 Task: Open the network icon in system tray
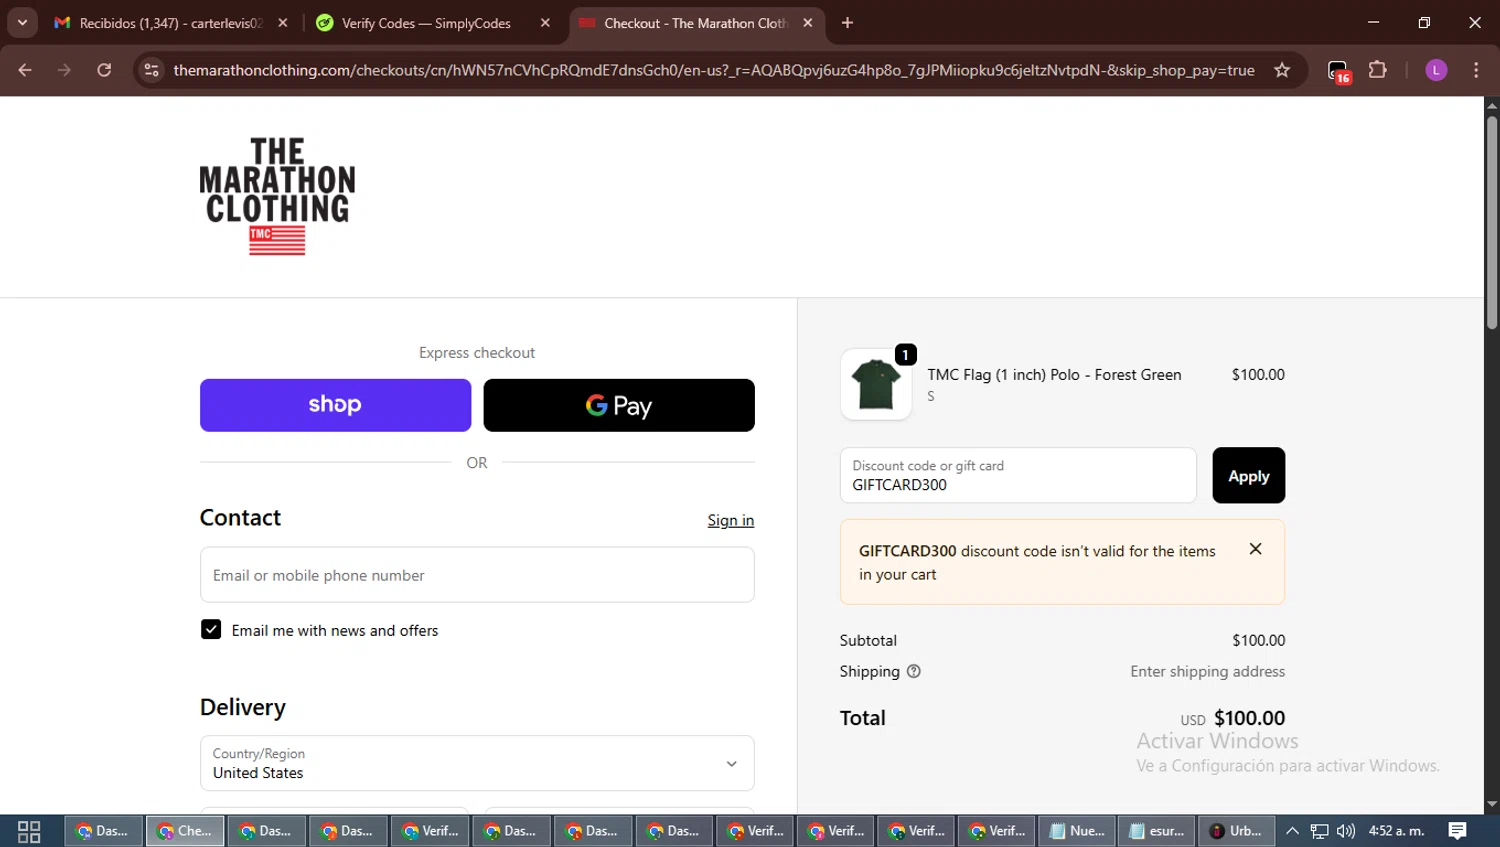coord(1319,831)
